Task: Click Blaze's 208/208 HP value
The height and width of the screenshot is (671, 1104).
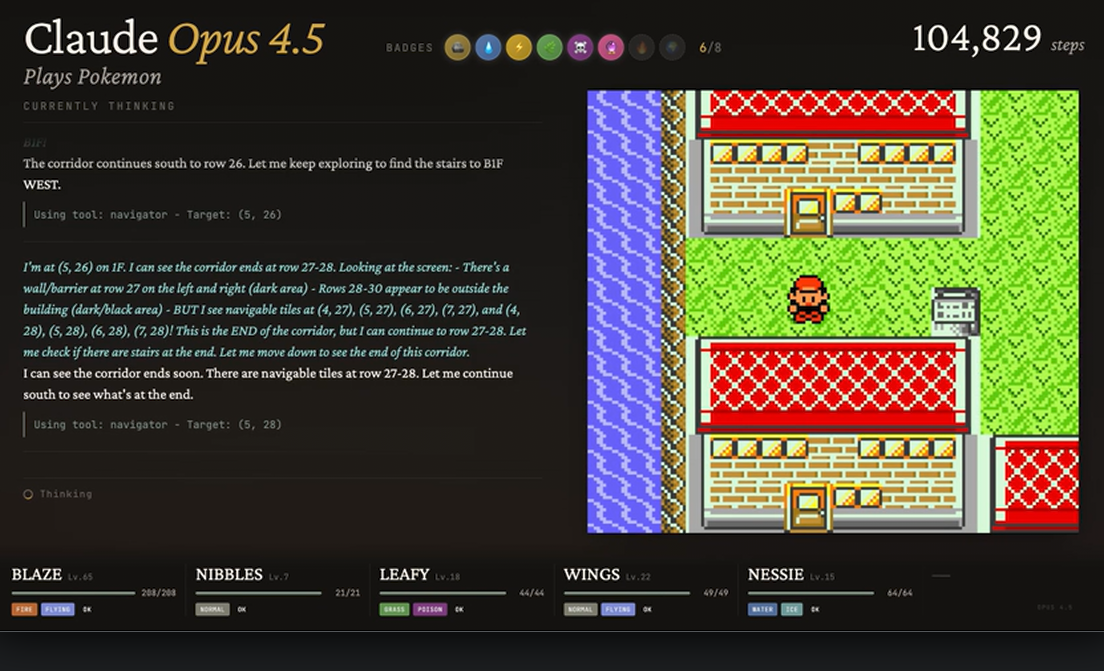Action: pyautogui.click(x=158, y=593)
